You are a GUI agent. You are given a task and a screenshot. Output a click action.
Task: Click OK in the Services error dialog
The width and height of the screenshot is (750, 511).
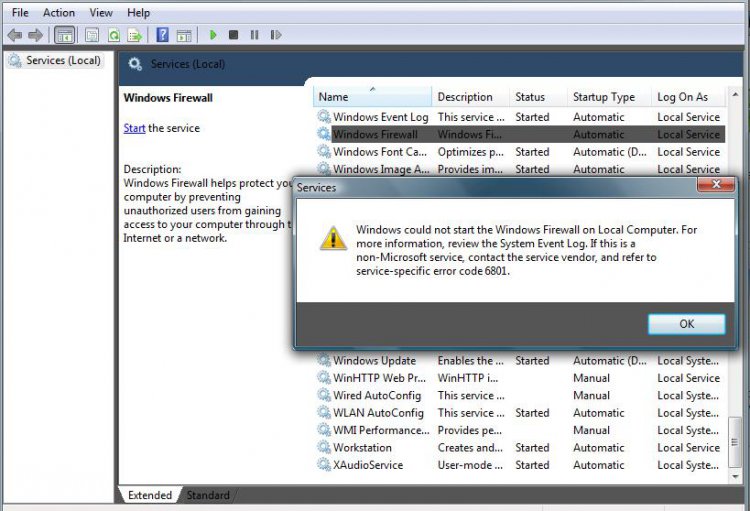(686, 324)
